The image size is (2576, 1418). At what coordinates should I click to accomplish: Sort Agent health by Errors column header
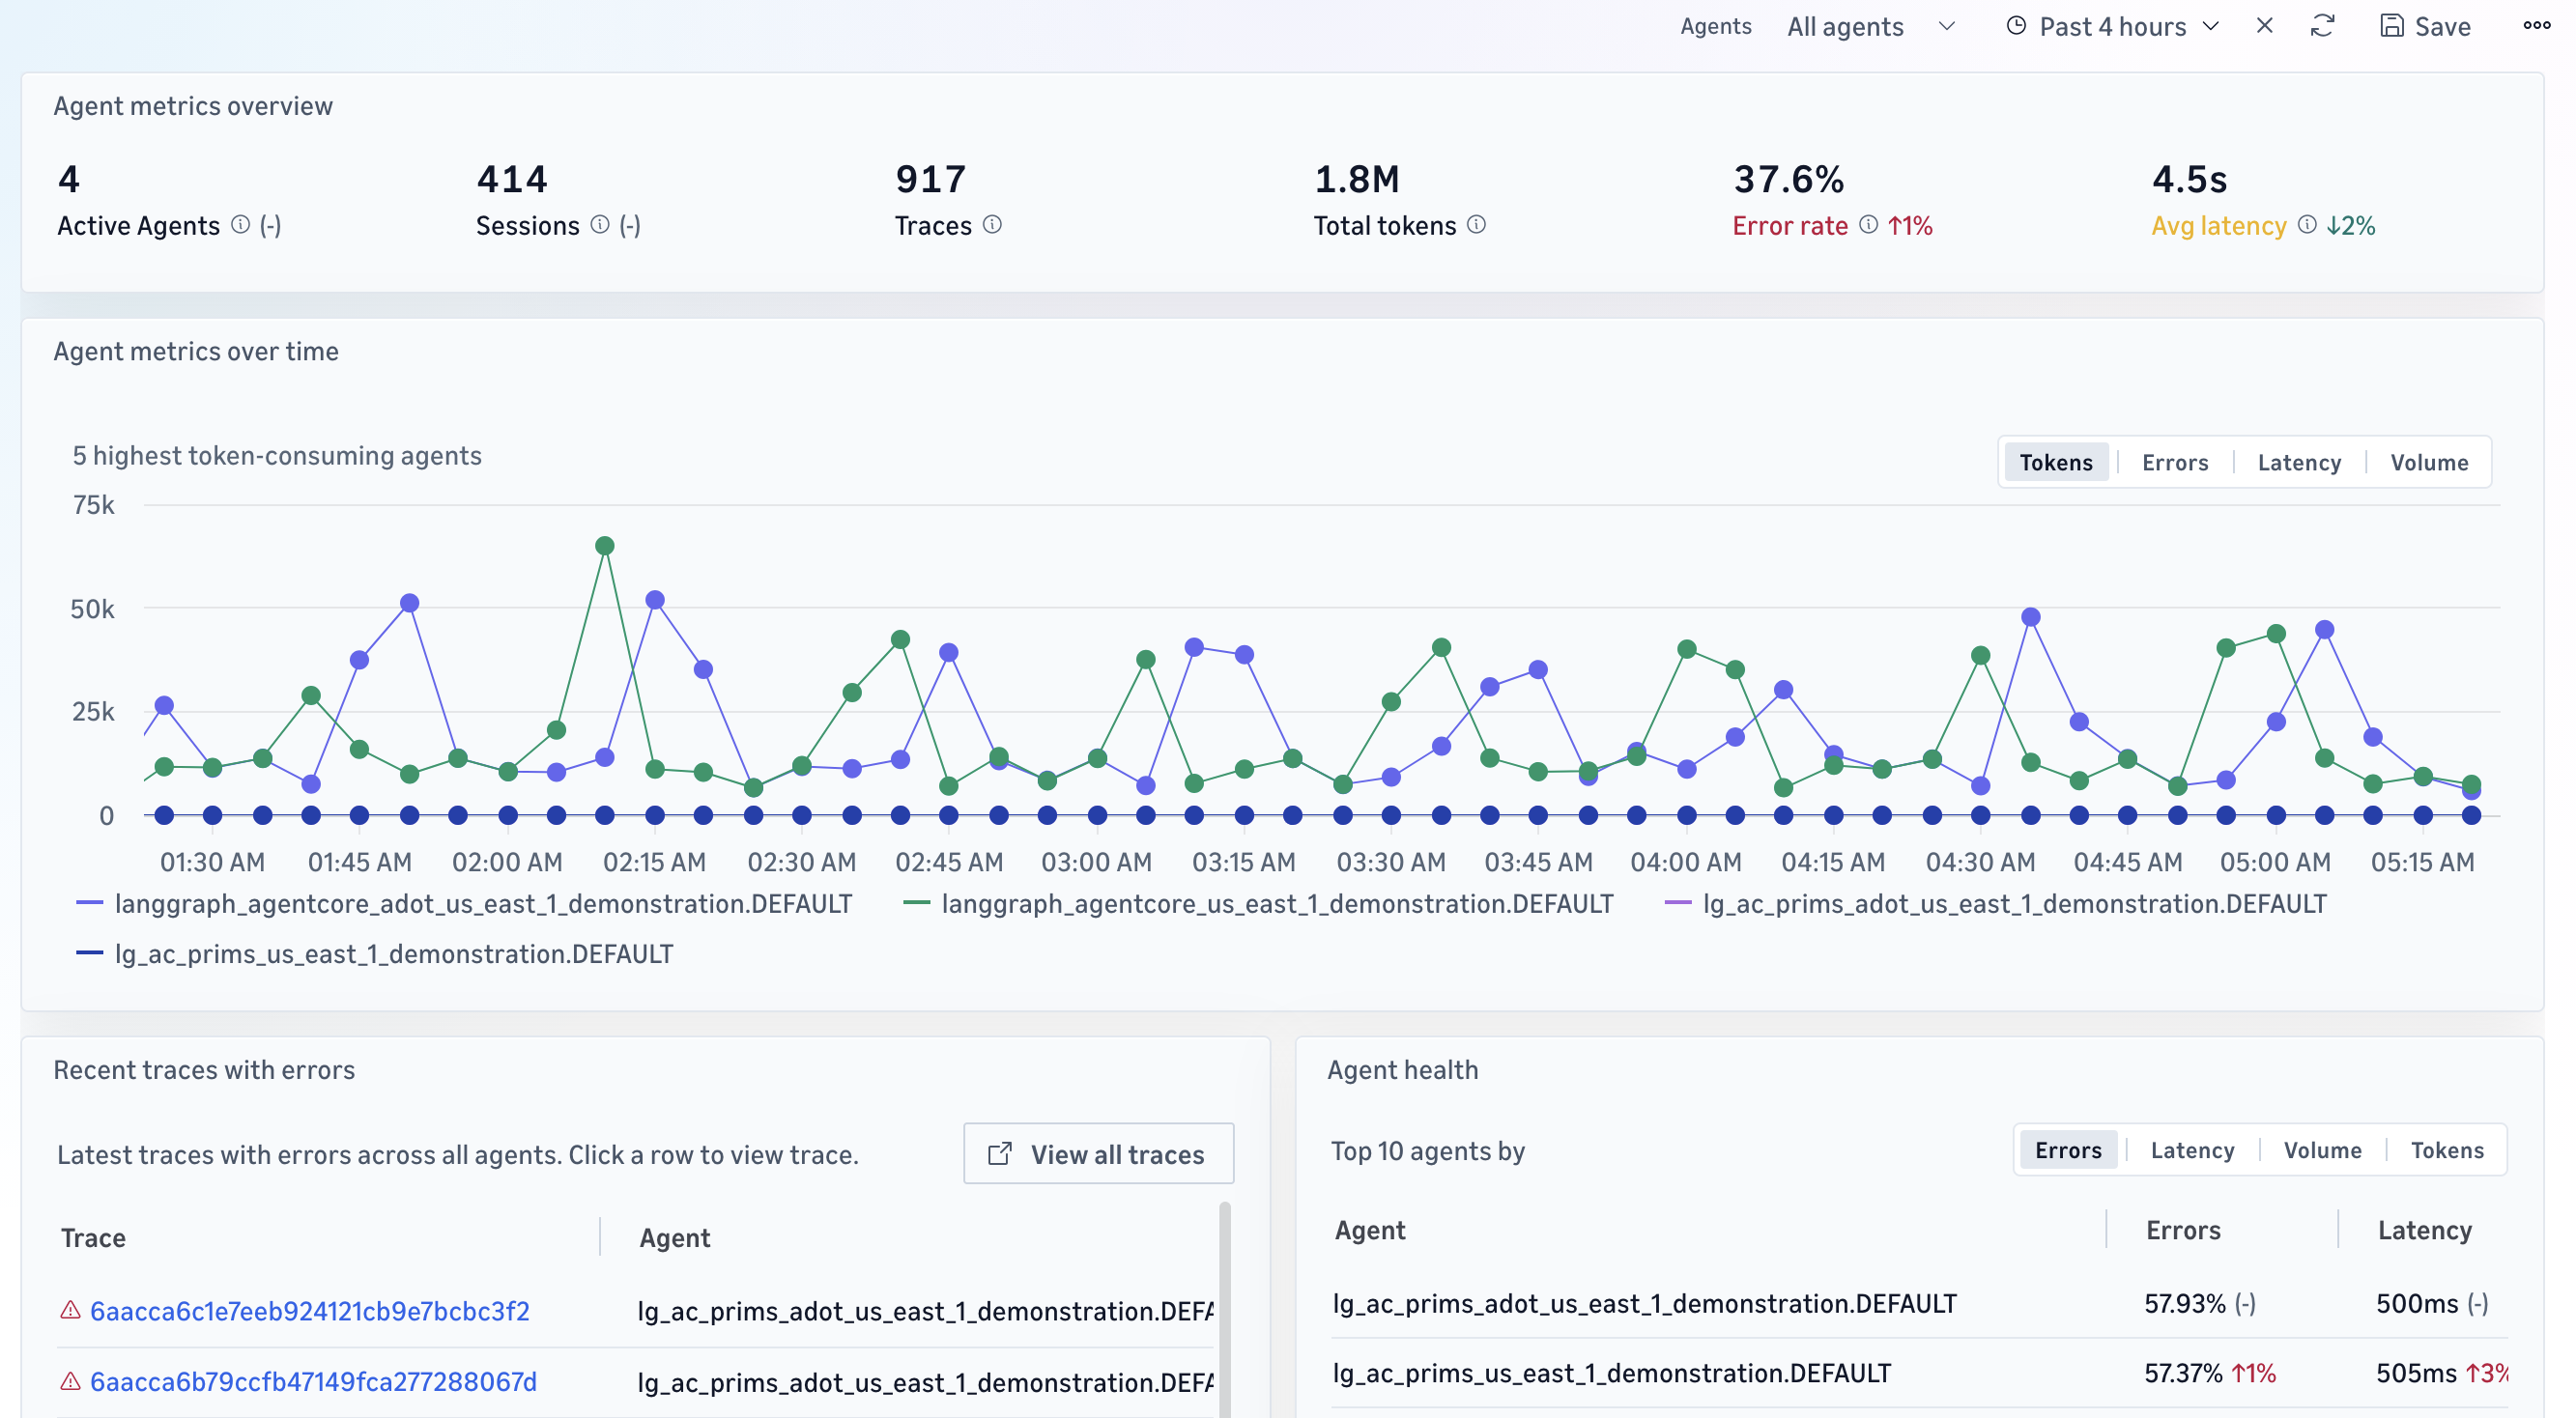click(x=2183, y=1230)
